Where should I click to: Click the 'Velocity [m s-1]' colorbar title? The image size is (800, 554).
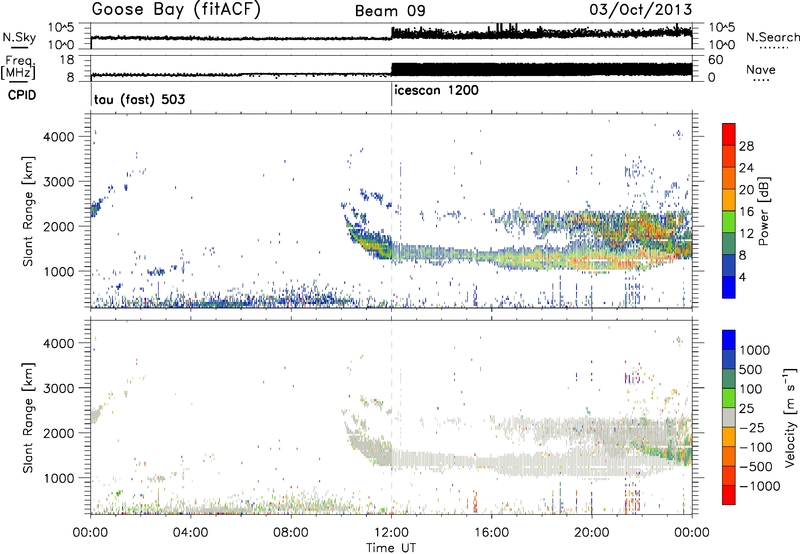pyautogui.click(x=790, y=417)
